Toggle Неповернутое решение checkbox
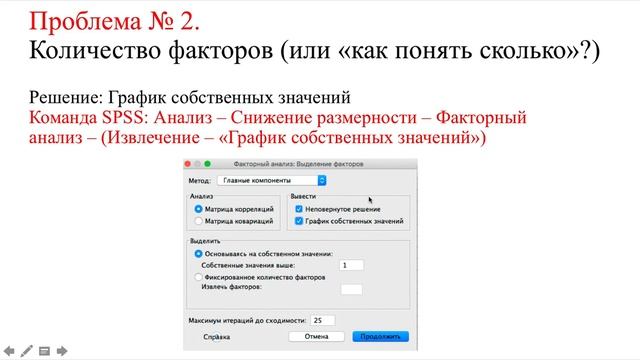This screenshot has width=640, height=360. [299, 209]
